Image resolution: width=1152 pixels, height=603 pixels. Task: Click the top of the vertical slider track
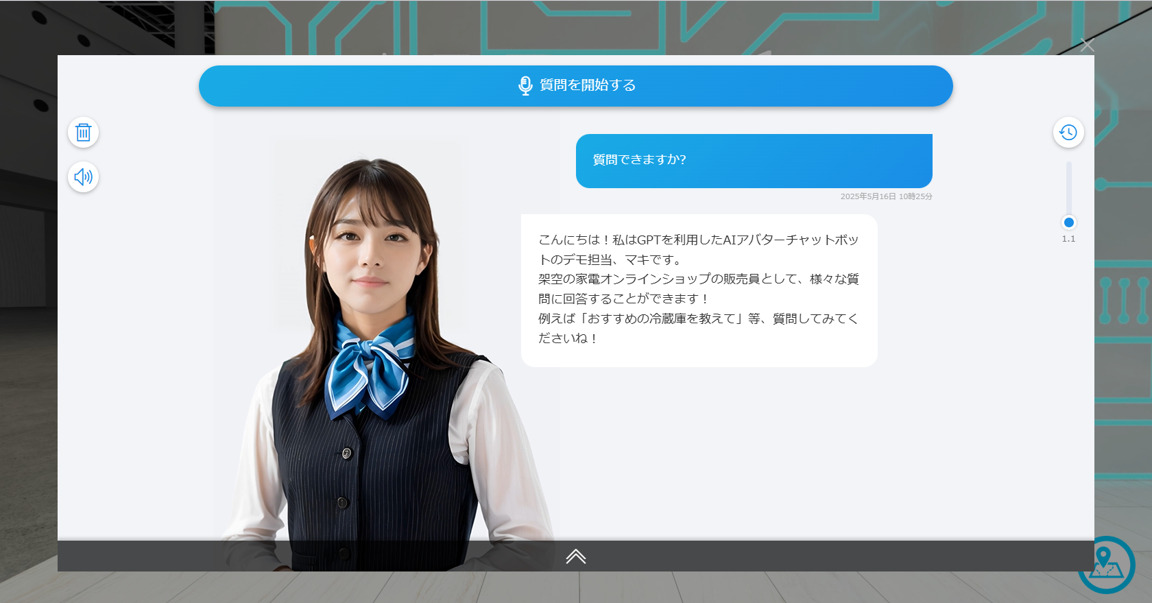1068,166
